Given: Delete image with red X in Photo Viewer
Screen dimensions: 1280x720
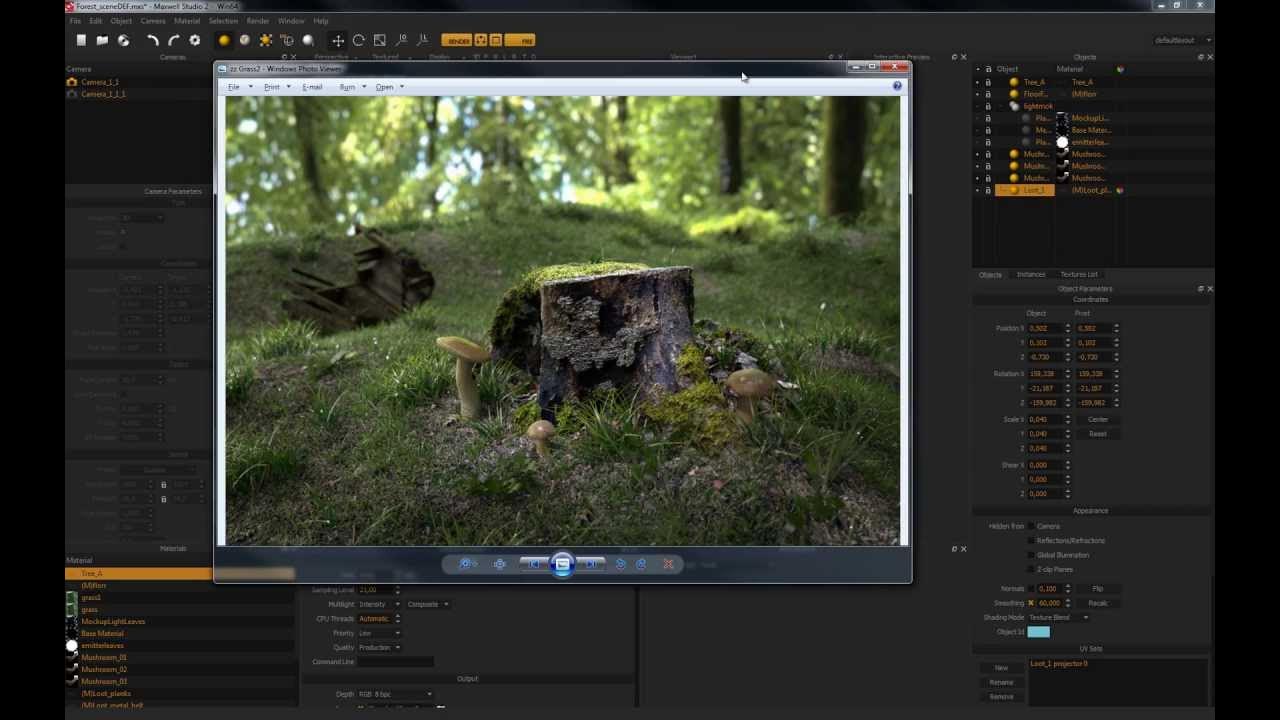Looking at the screenshot, I should [669, 564].
